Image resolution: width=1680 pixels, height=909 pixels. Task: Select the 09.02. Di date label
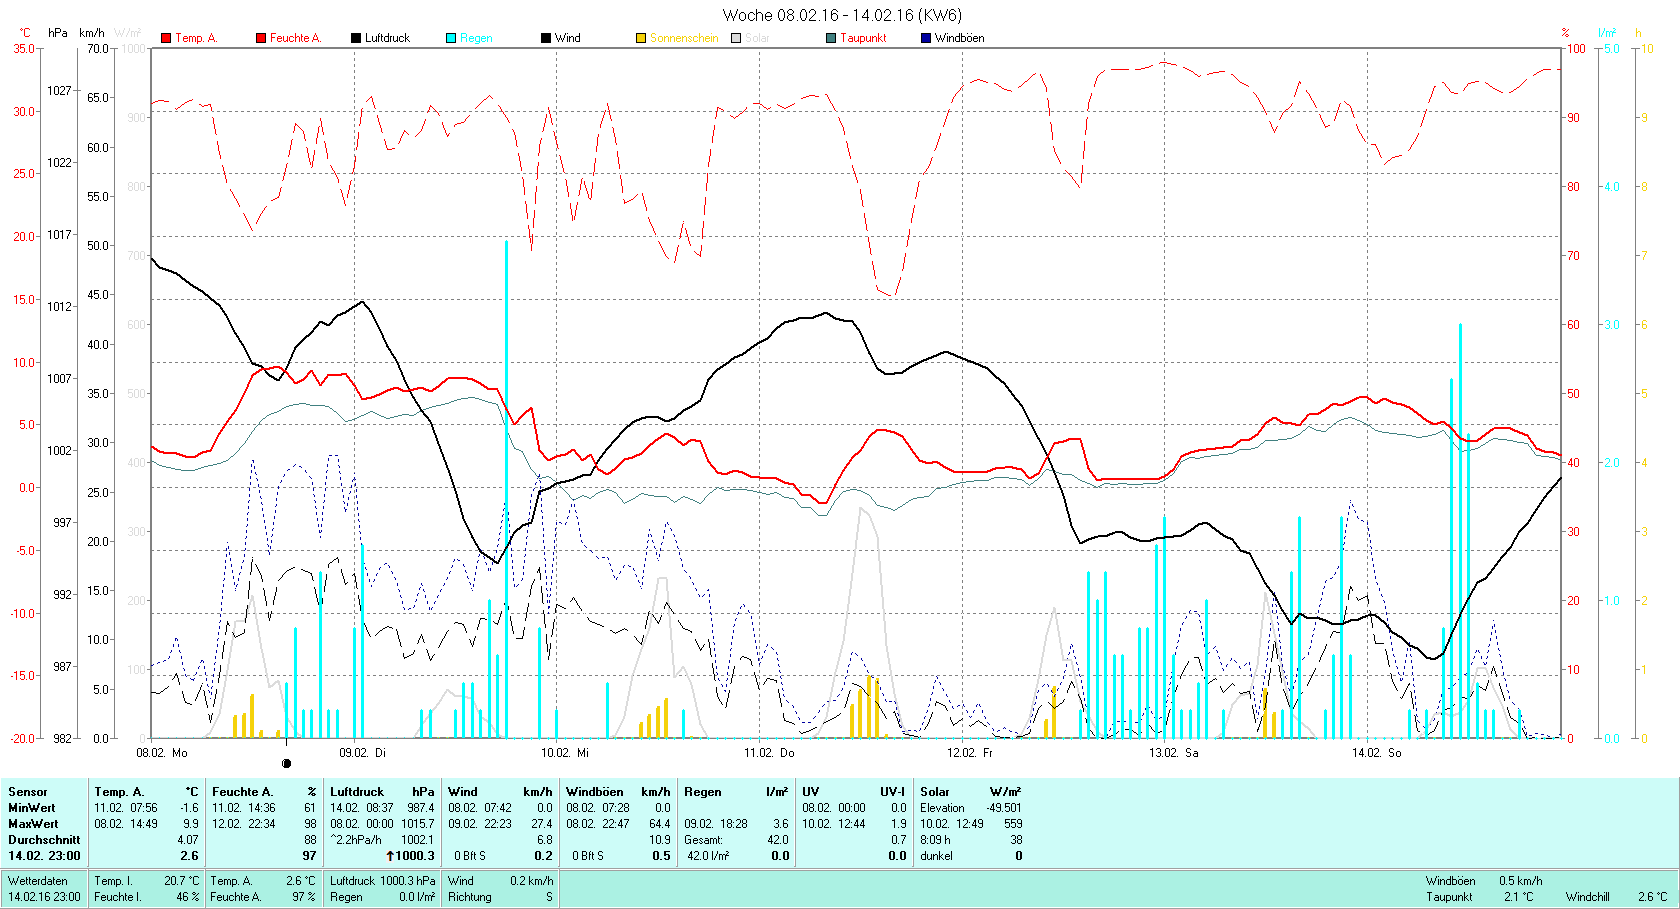click(363, 752)
